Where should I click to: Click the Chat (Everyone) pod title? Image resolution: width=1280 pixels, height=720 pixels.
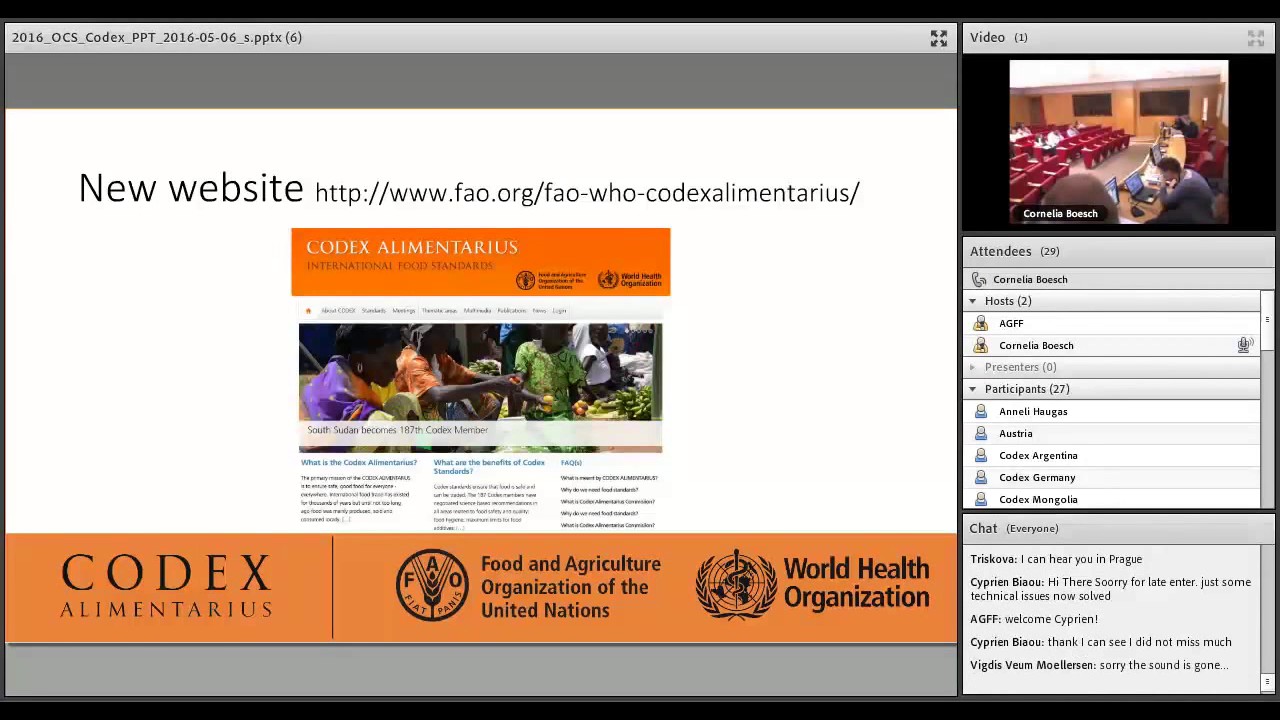coord(1014,528)
